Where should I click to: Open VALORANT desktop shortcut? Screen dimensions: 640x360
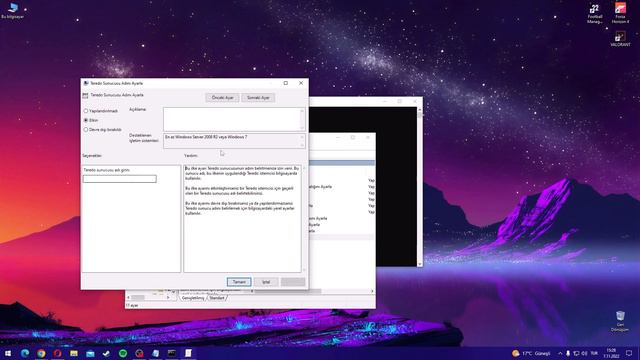pyautogui.click(x=620, y=39)
